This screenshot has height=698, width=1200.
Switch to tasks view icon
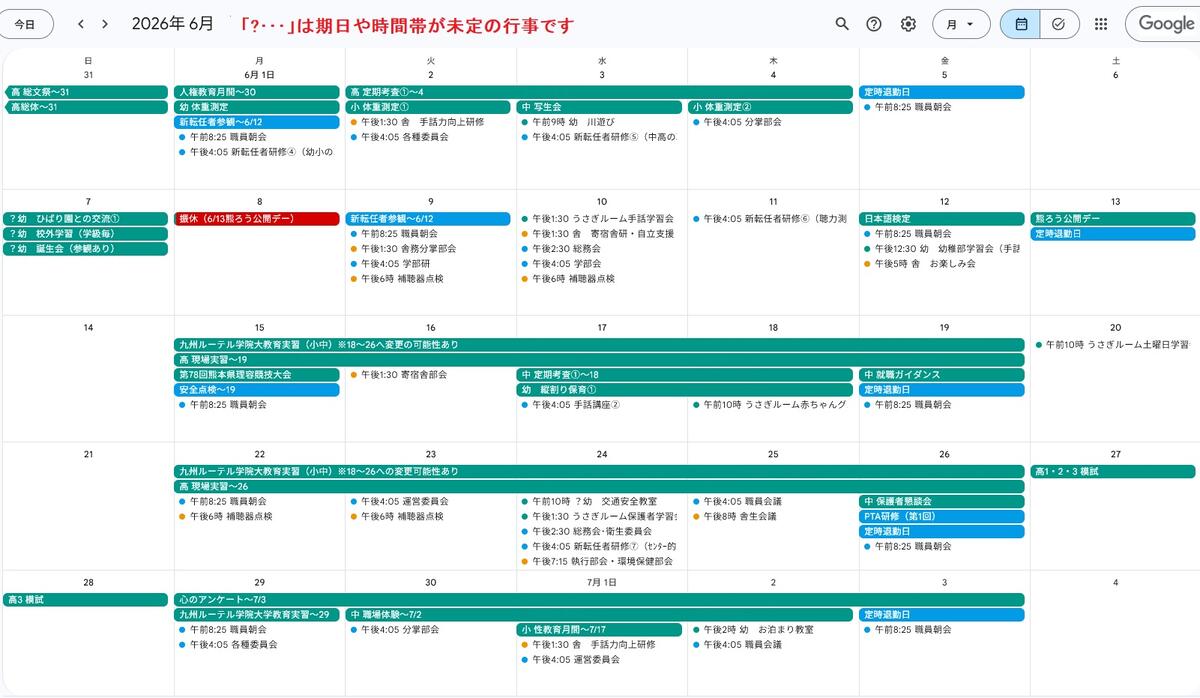pyautogui.click(x=1059, y=24)
